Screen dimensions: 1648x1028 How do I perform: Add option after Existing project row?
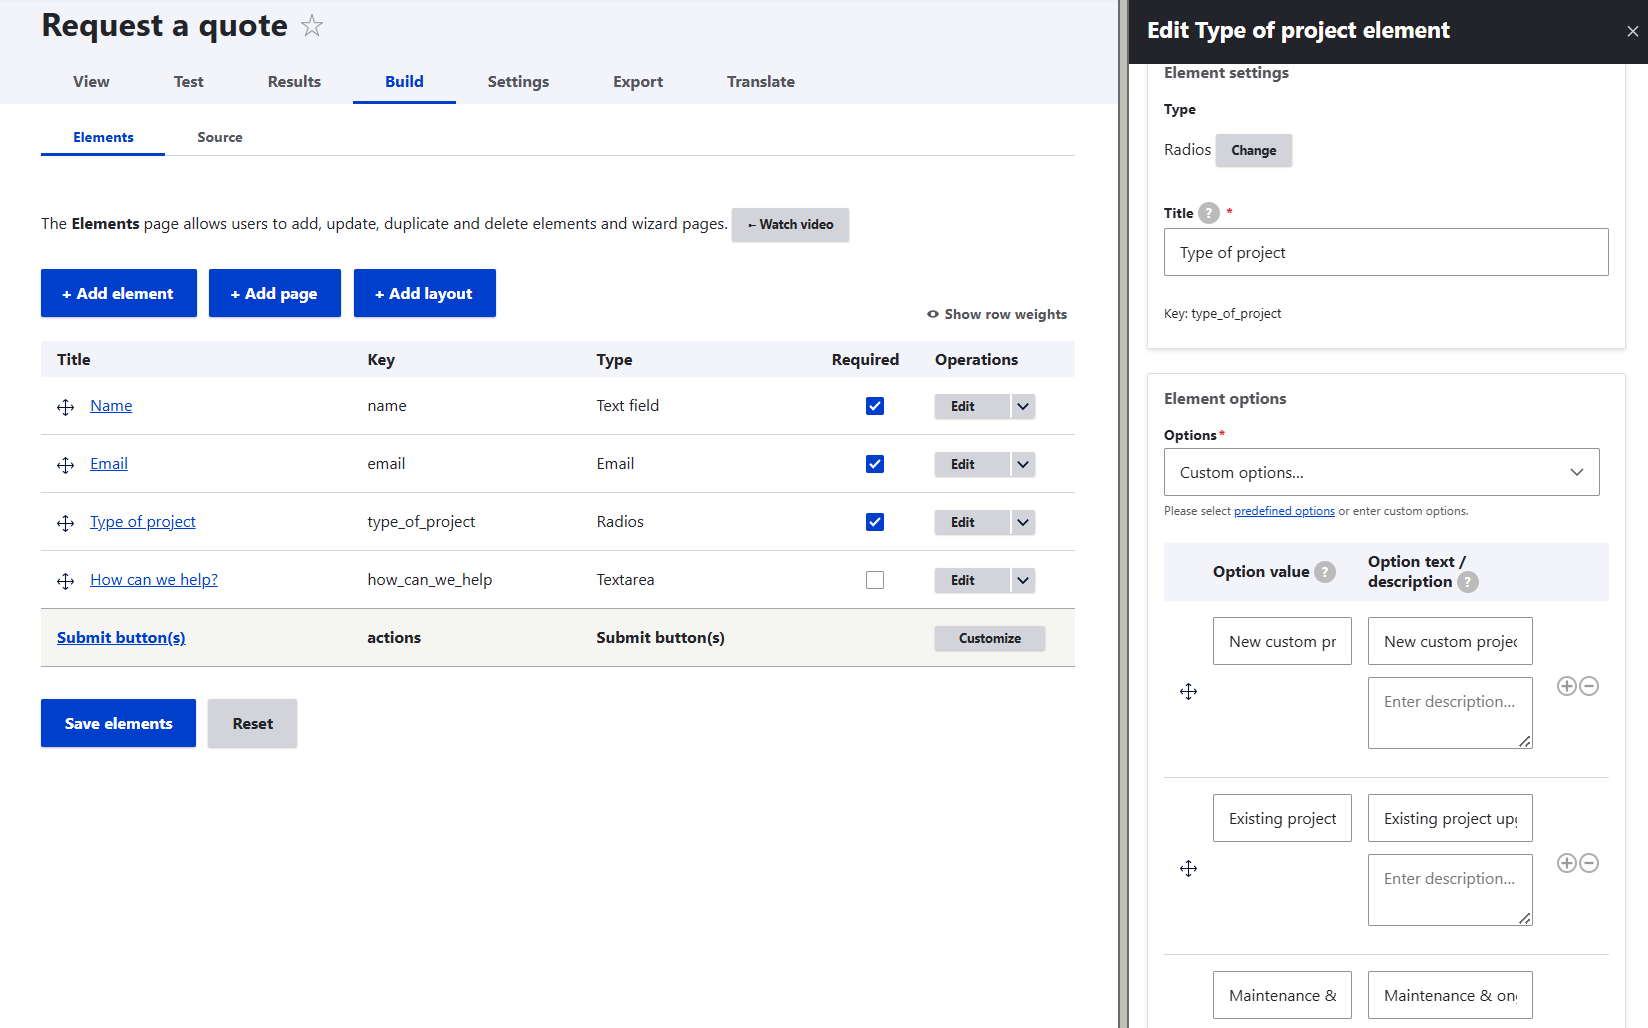[x=1567, y=863]
